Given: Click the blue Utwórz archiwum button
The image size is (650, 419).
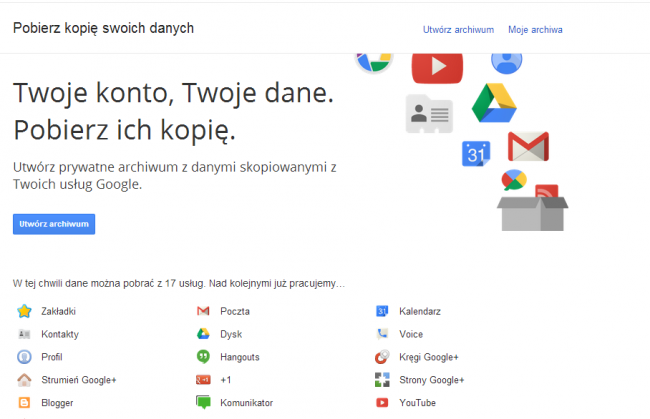Looking at the screenshot, I should (54, 224).
